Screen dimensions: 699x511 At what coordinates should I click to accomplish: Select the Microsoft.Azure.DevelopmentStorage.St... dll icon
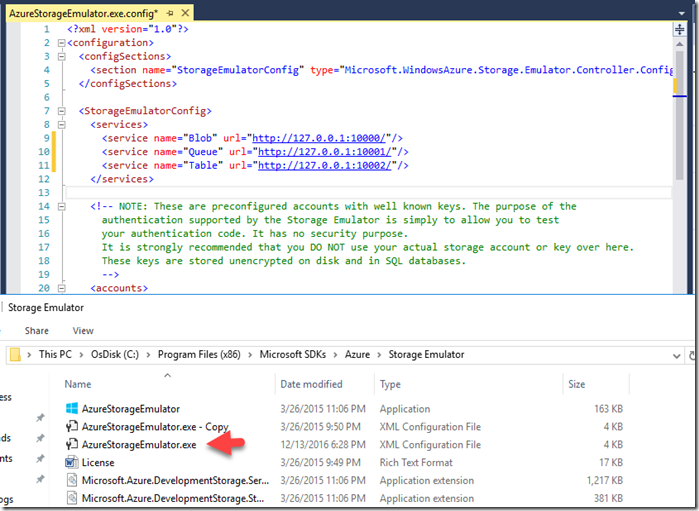pyautogui.click(x=72, y=498)
